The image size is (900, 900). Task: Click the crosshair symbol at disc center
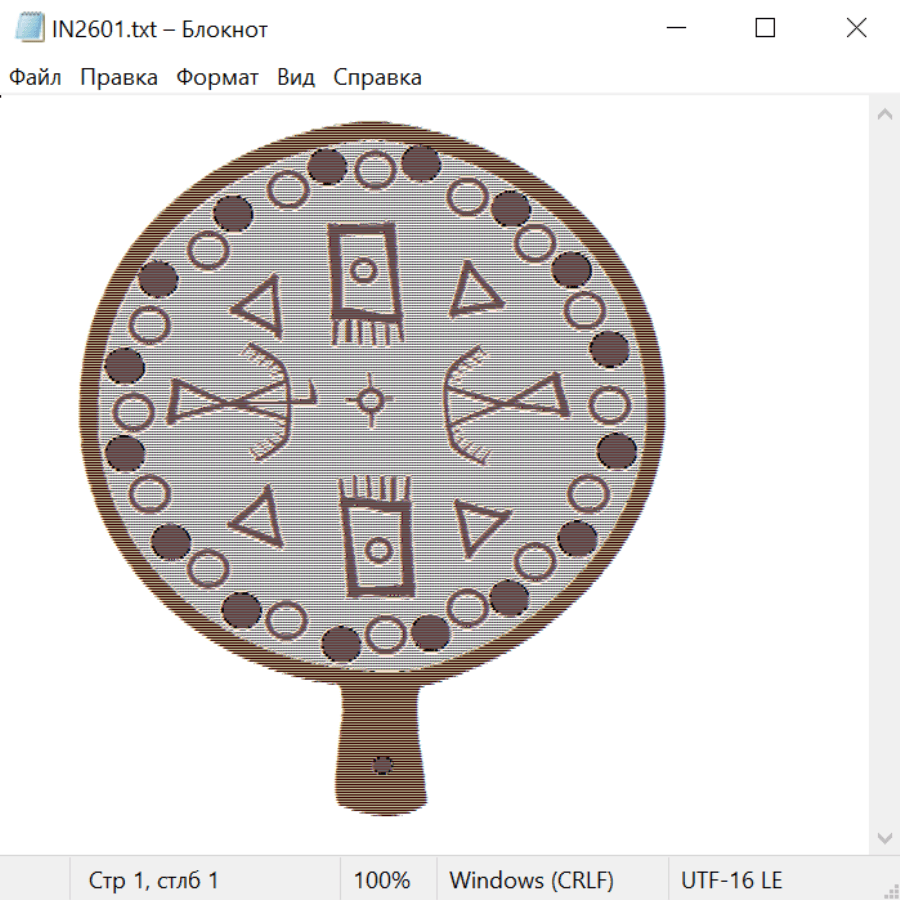pyautogui.click(x=370, y=401)
